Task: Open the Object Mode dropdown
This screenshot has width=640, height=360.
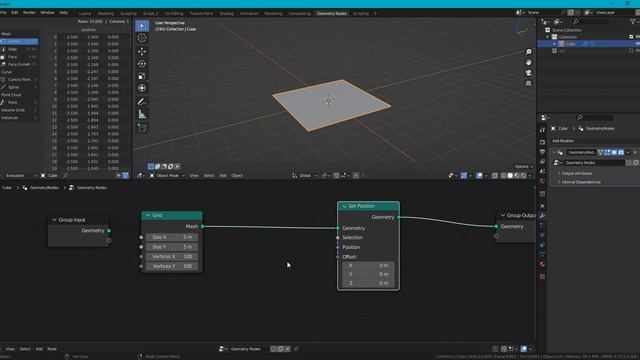Action: [167, 176]
